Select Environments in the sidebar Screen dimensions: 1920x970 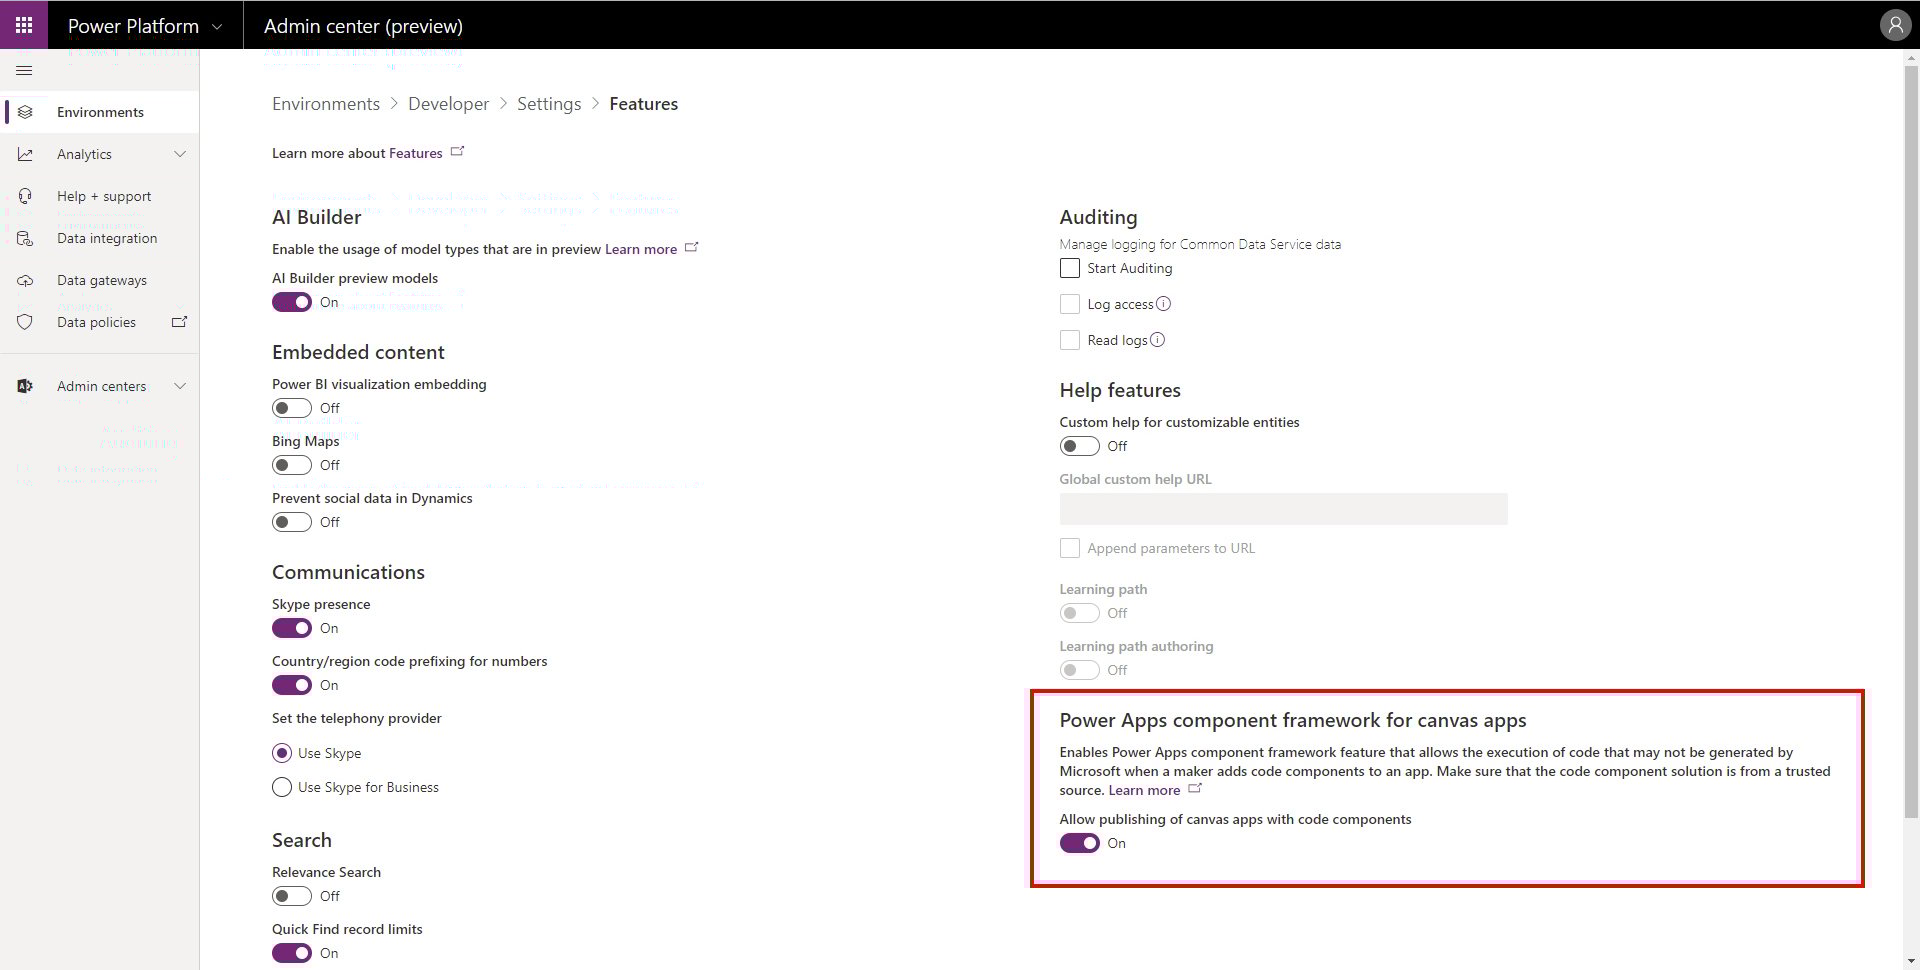pos(100,111)
